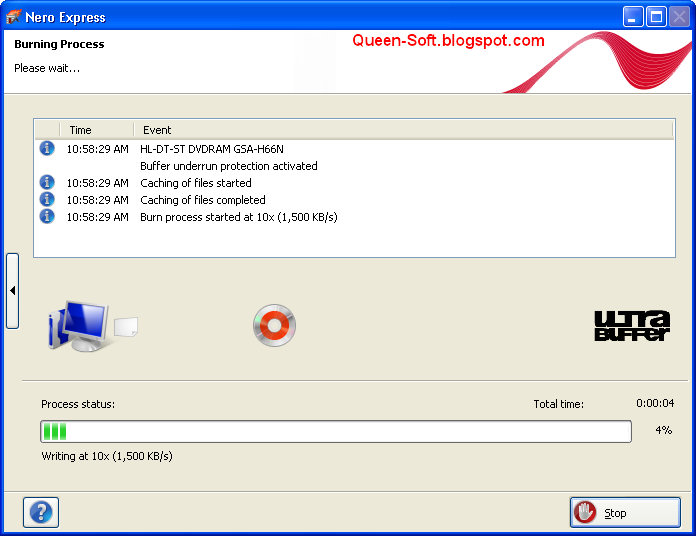Maximize the Nero Express window
The width and height of the screenshot is (696, 536).
point(656,17)
